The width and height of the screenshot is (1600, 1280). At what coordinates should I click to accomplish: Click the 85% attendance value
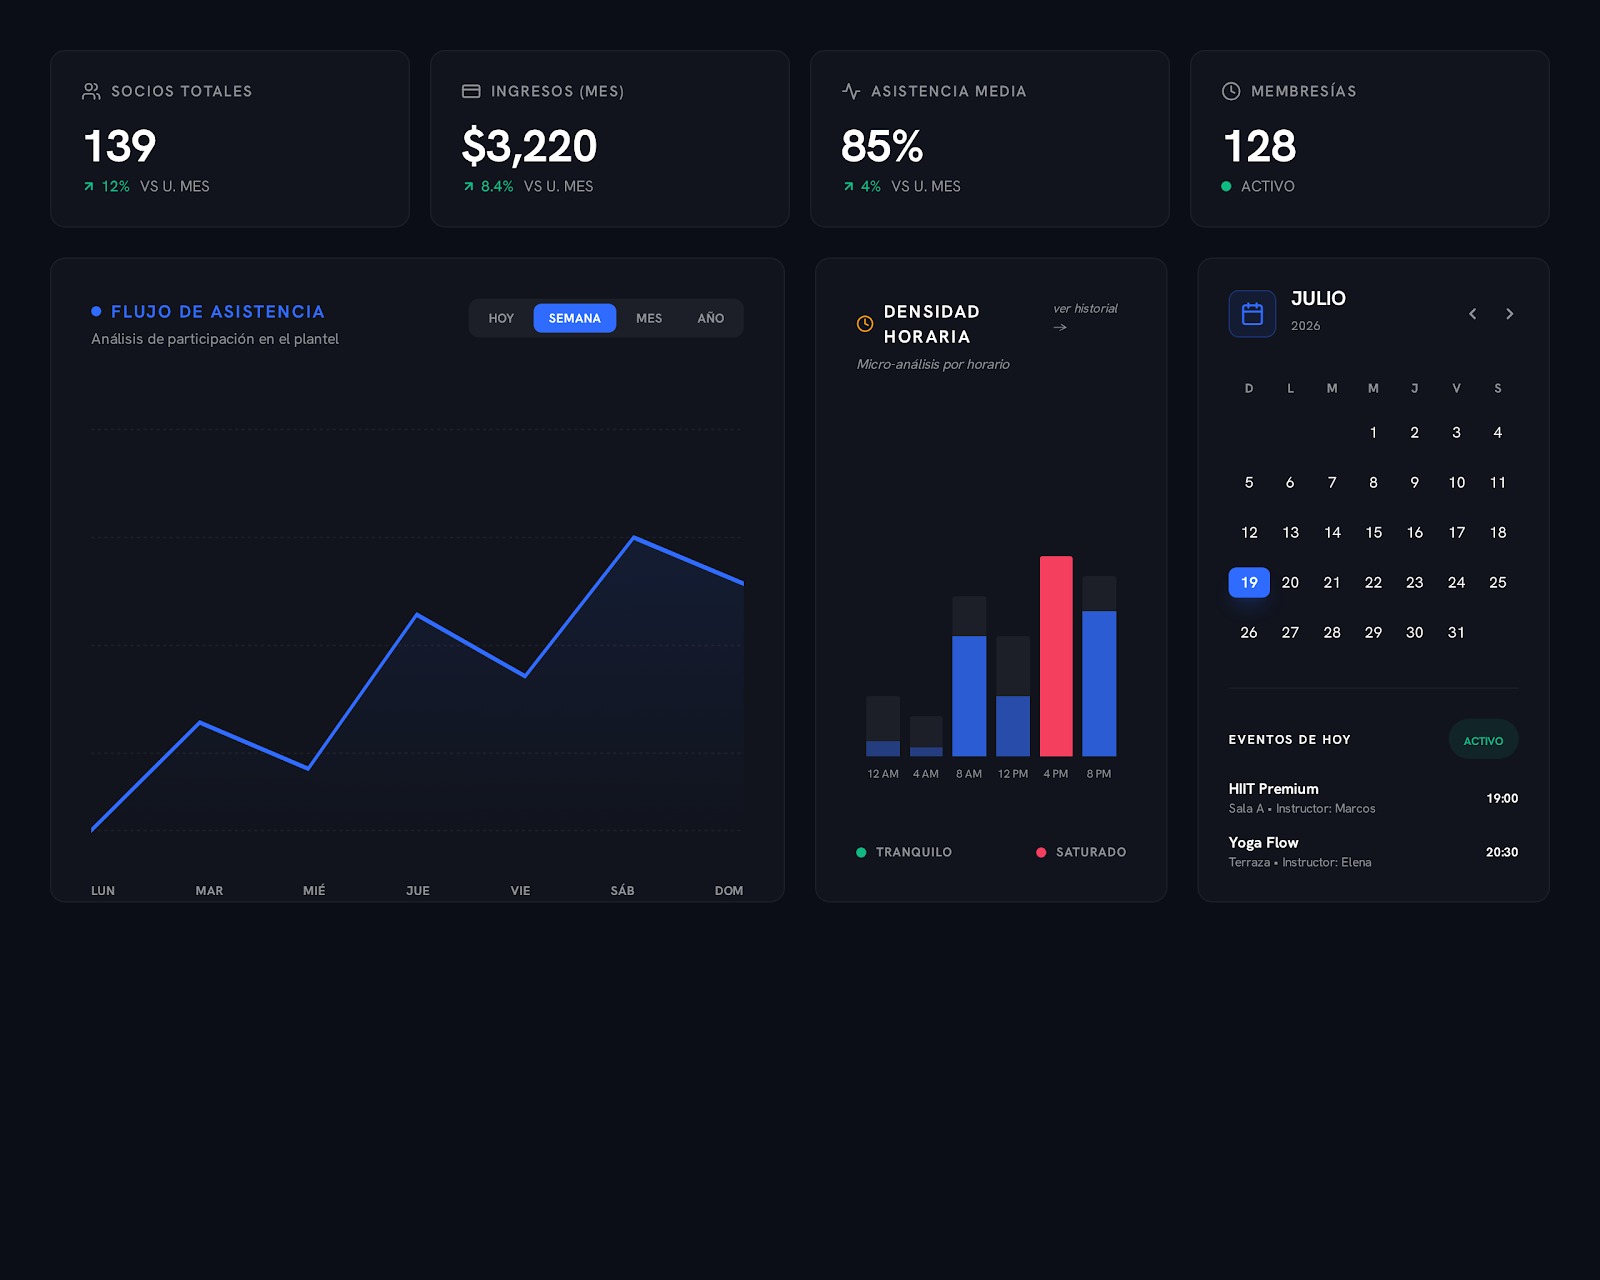tap(882, 146)
